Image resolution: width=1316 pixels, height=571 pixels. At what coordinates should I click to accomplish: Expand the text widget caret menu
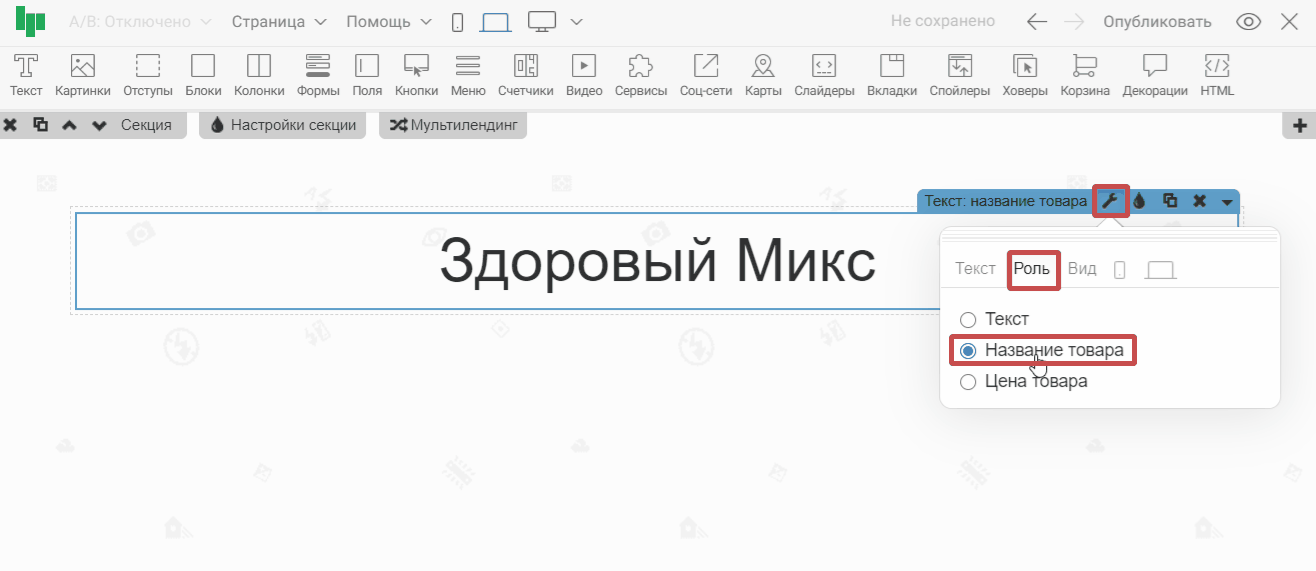click(1227, 202)
